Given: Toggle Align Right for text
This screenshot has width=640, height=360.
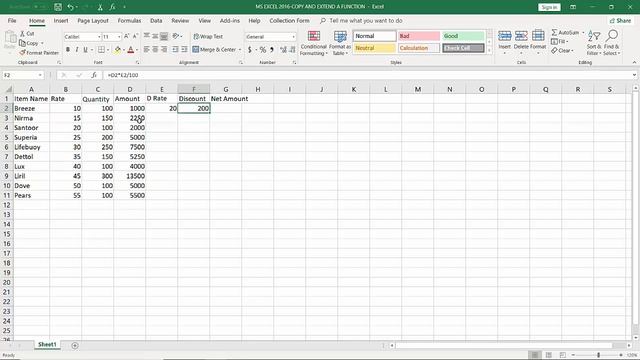Looking at the screenshot, I should click(164, 49).
